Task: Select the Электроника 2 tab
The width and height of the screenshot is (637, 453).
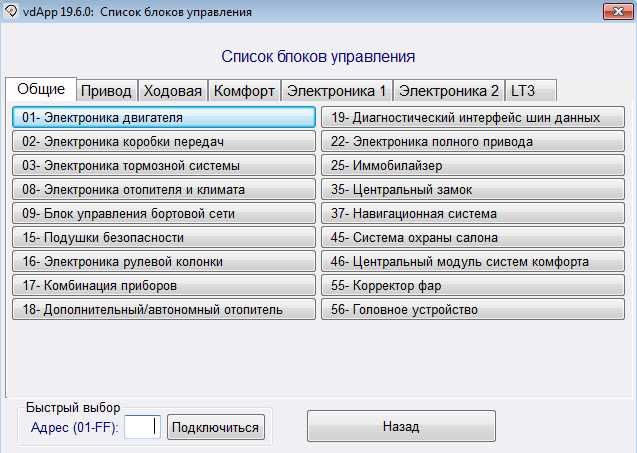Action: (449, 91)
